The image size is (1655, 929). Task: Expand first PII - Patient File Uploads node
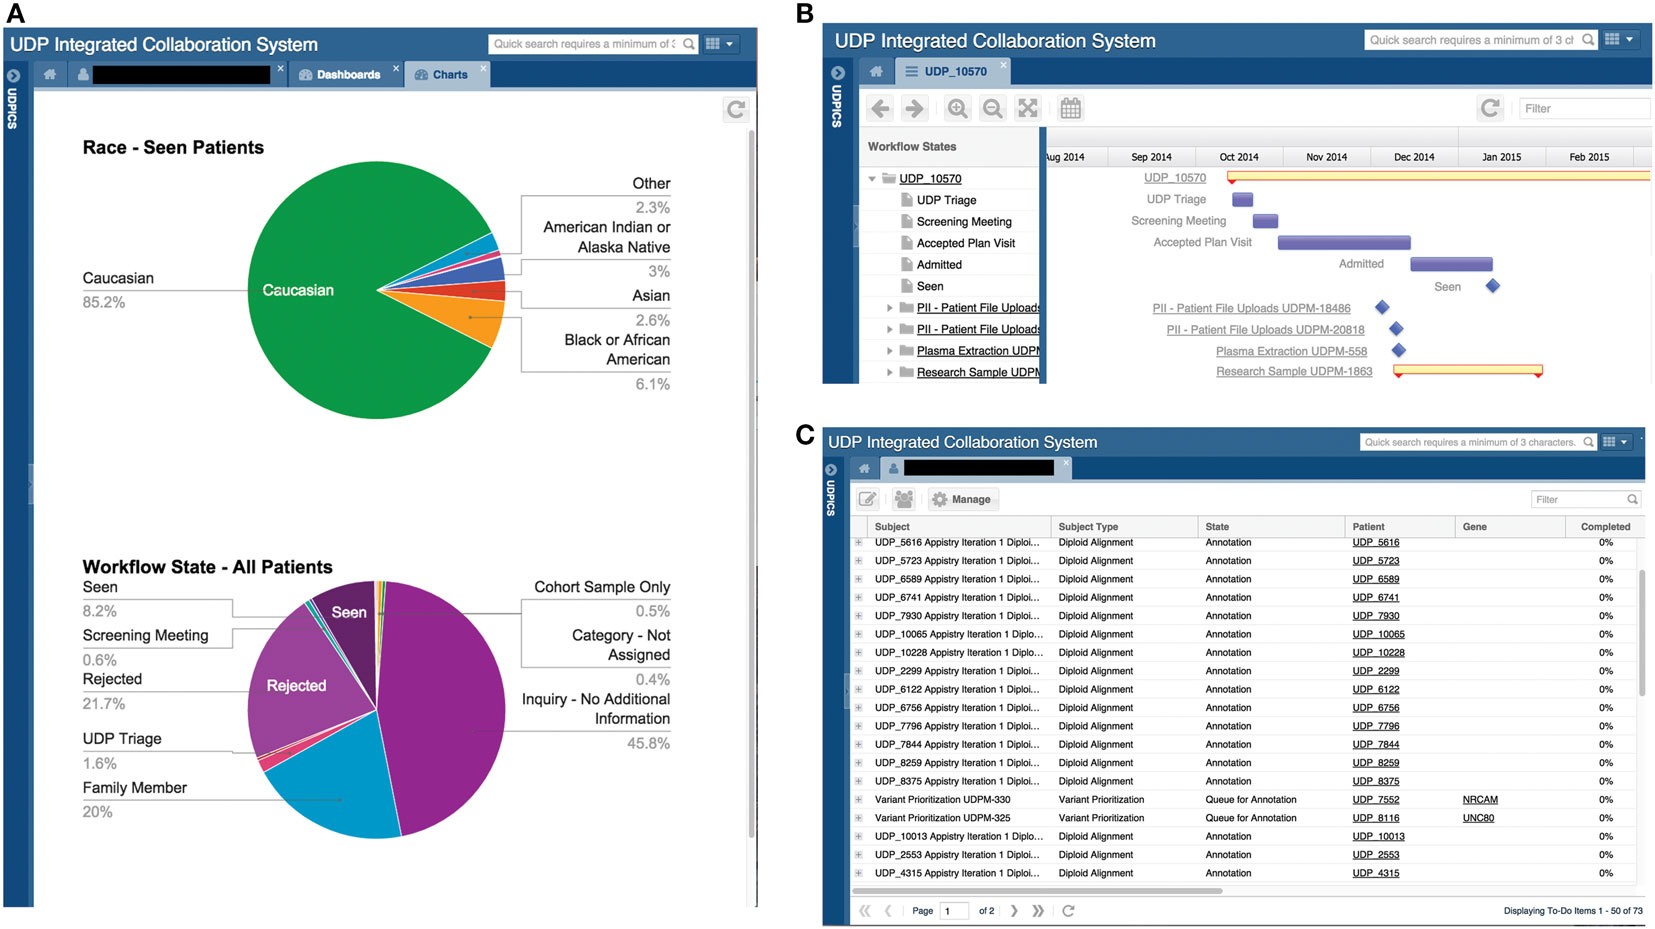point(889,308)
